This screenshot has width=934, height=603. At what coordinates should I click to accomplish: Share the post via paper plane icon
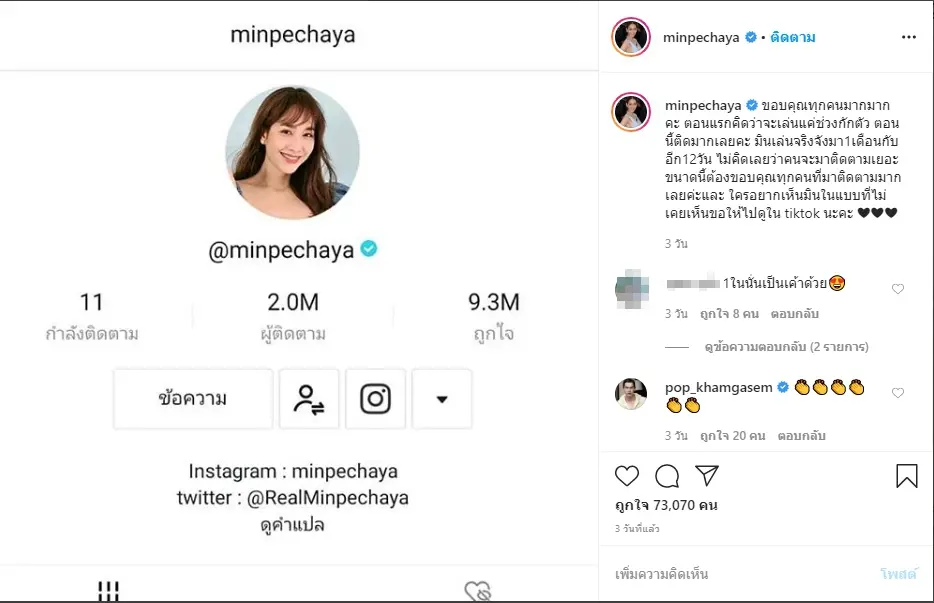tap(707, 476)
